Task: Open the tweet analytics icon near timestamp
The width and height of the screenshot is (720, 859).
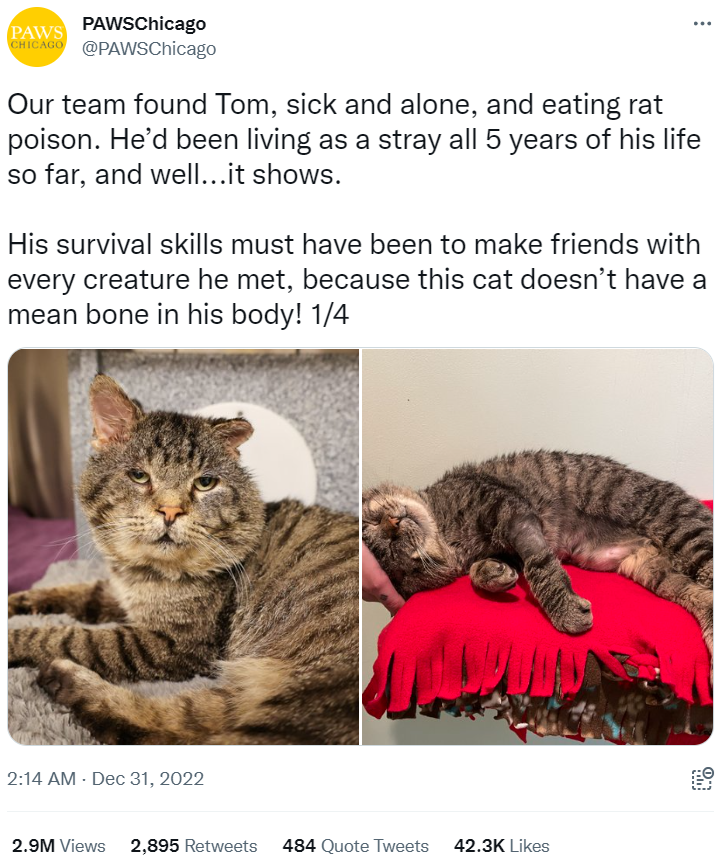Action: coord(702,779)
